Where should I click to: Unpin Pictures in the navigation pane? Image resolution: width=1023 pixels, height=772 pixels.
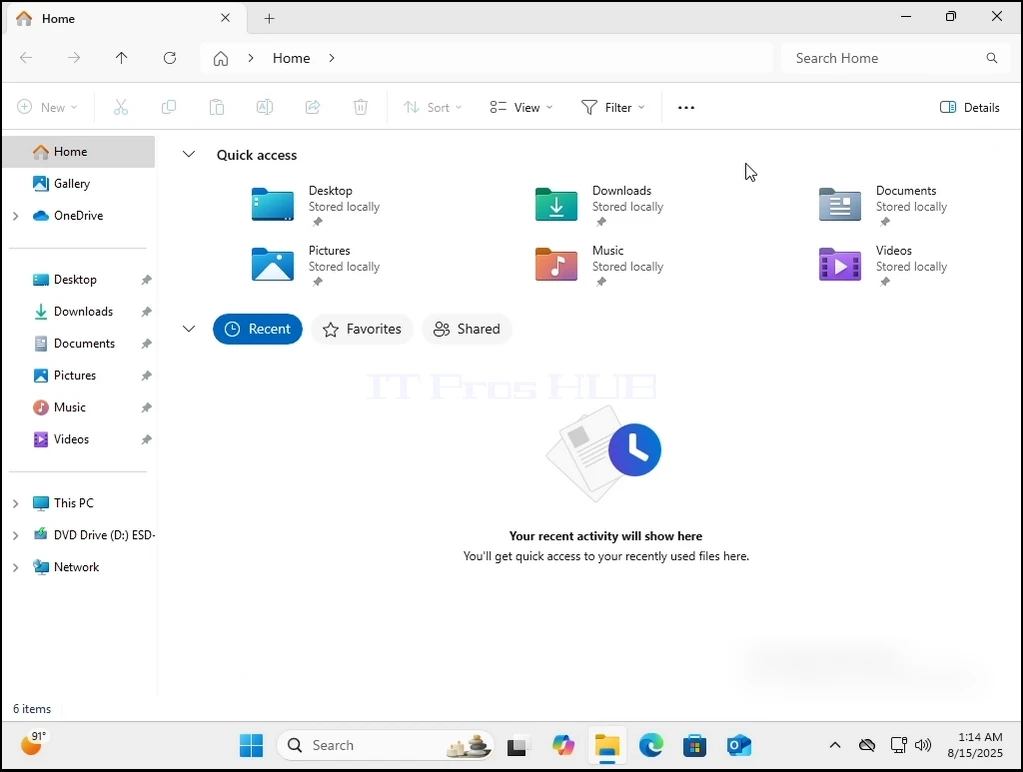(x=146, y=376)
